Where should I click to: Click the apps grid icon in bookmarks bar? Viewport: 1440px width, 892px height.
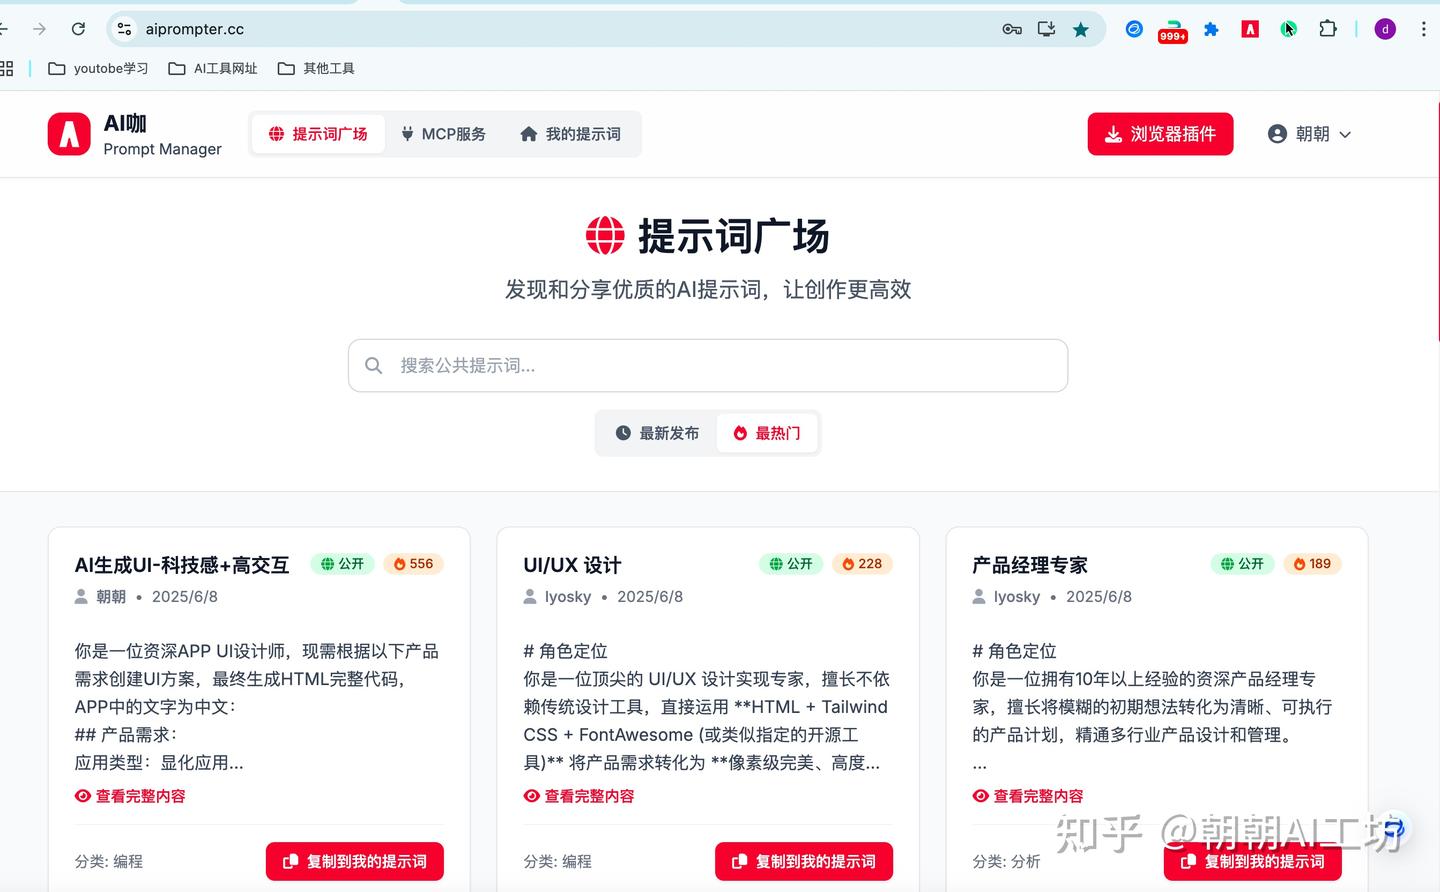tap(6, 68)
